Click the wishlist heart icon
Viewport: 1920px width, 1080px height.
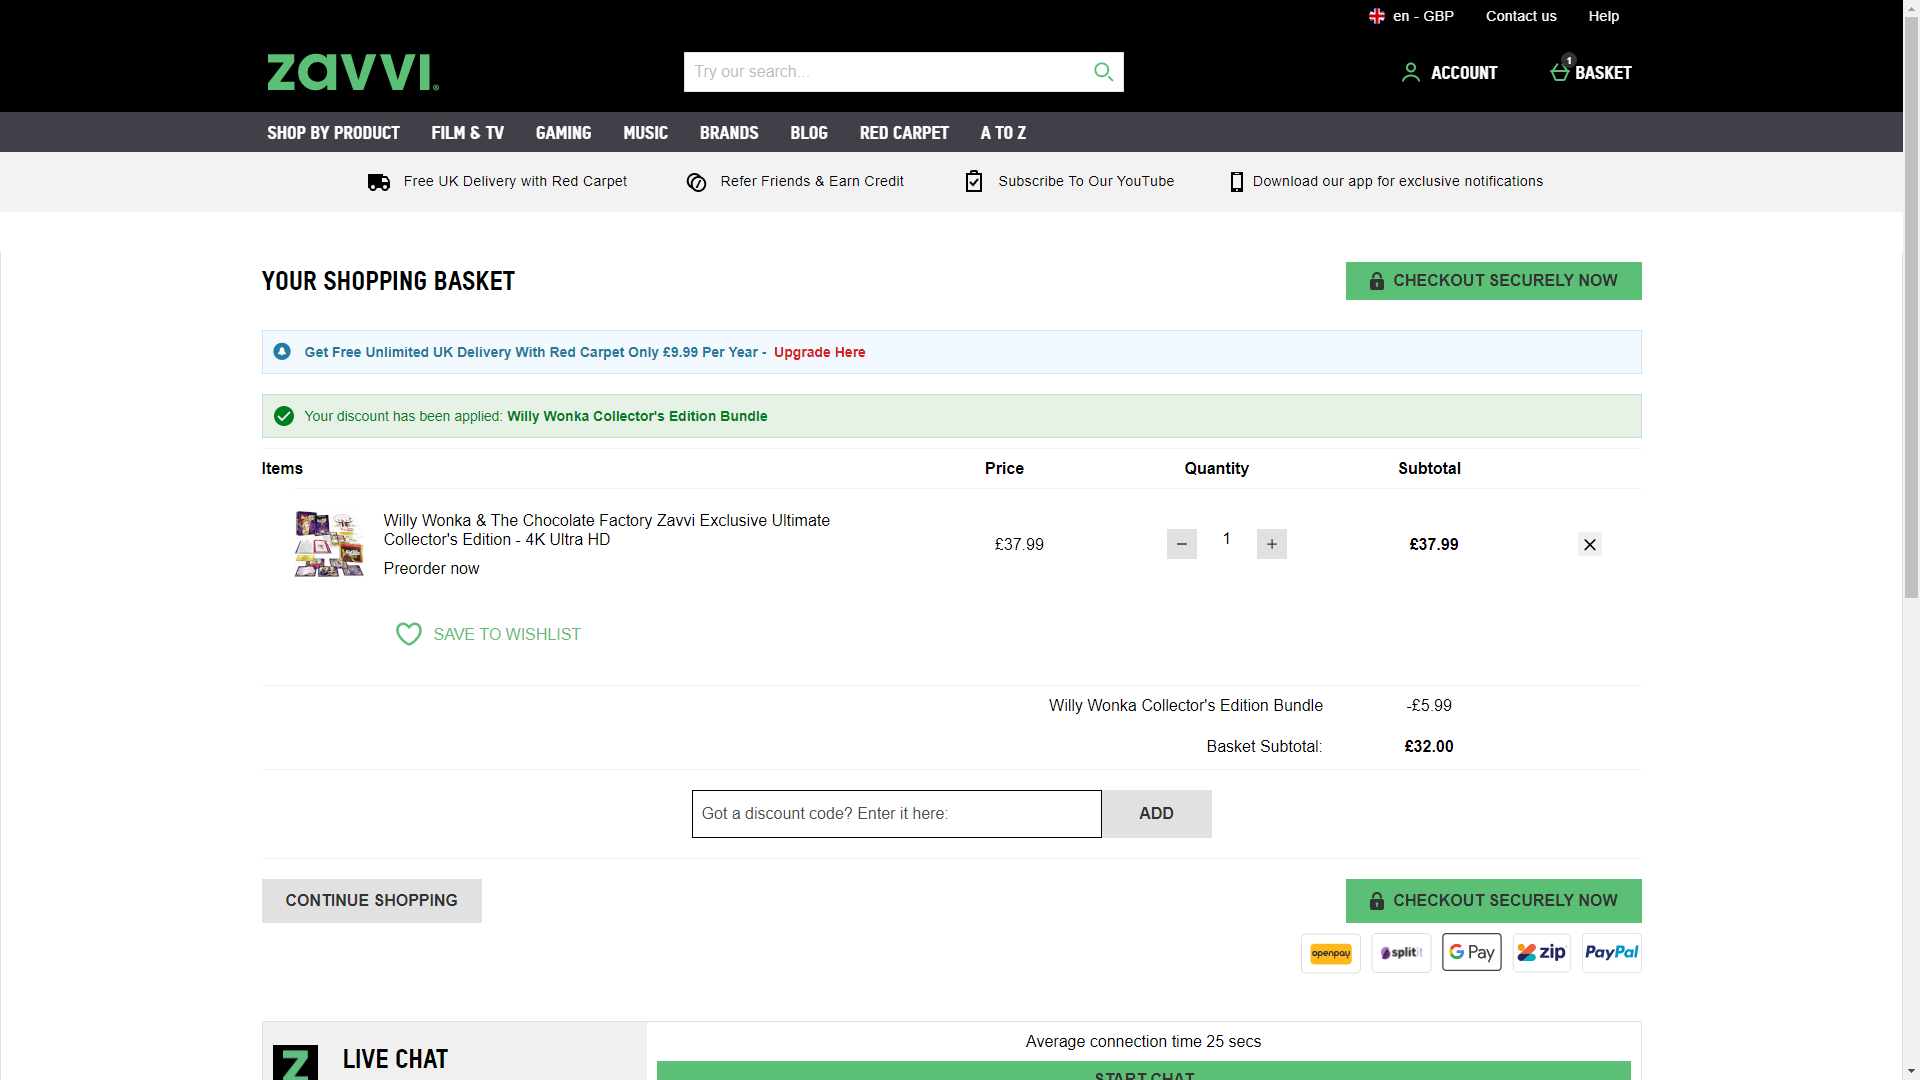click(409, 634)
